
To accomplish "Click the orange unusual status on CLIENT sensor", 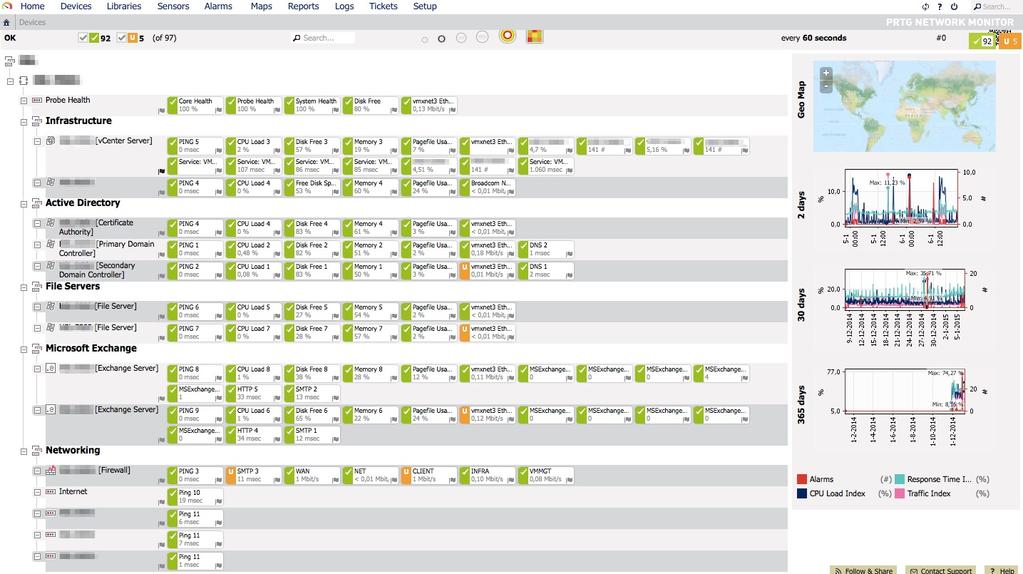I will [x=406, y=475].
